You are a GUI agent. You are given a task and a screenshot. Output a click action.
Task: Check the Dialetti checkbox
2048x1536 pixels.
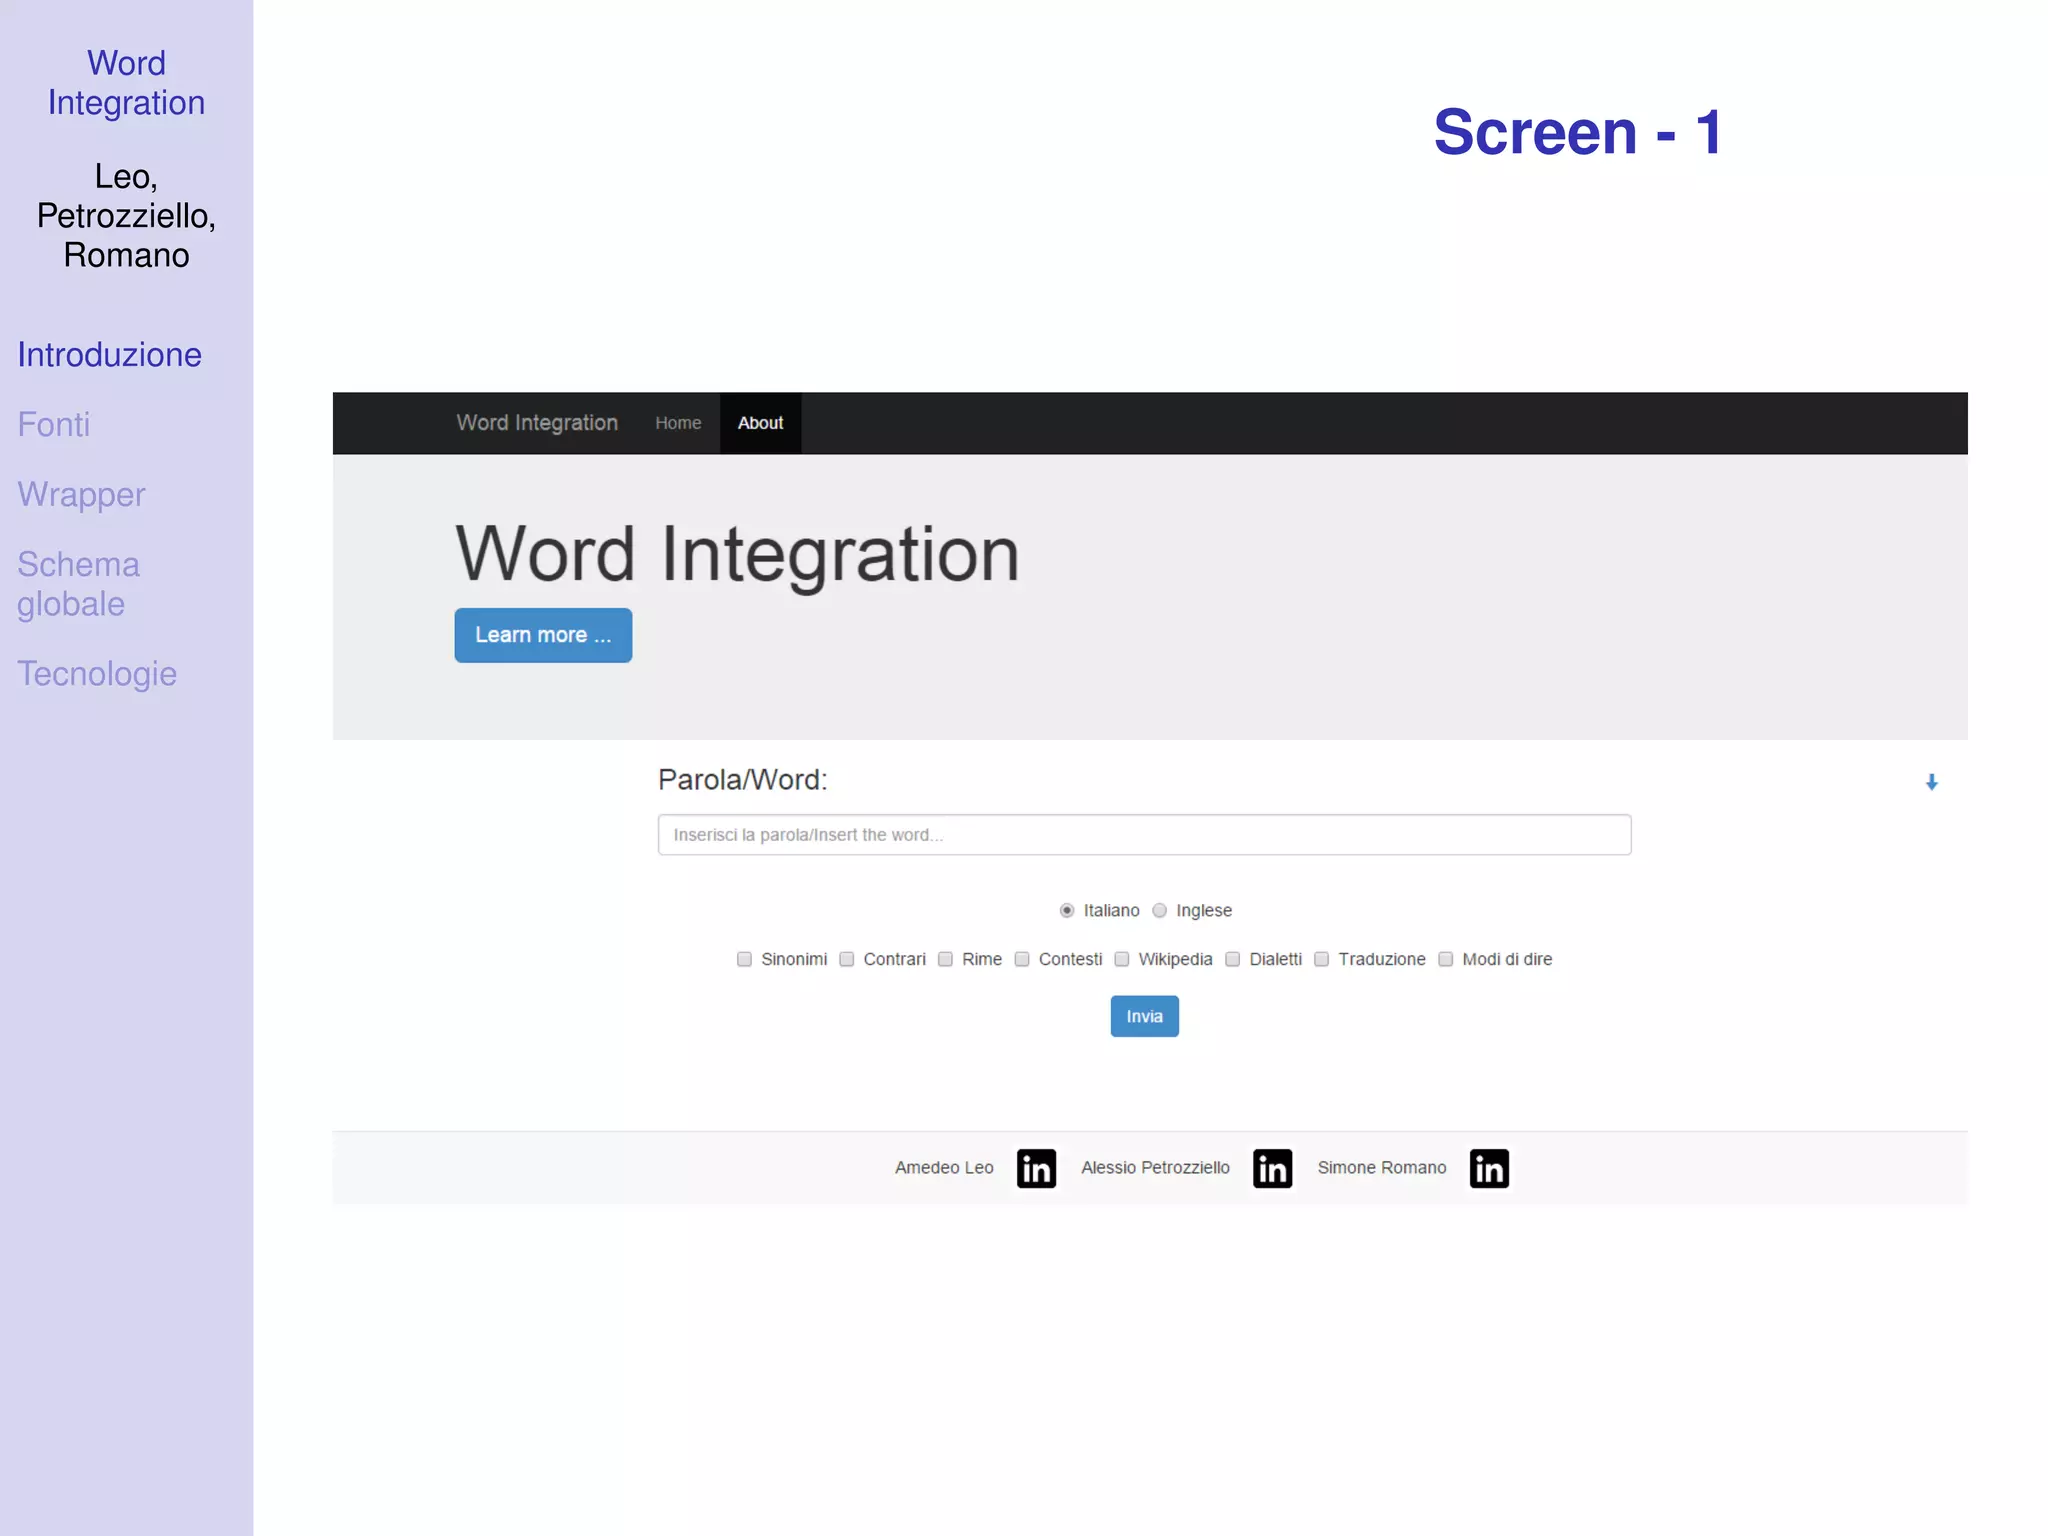tap(1233, 959)
